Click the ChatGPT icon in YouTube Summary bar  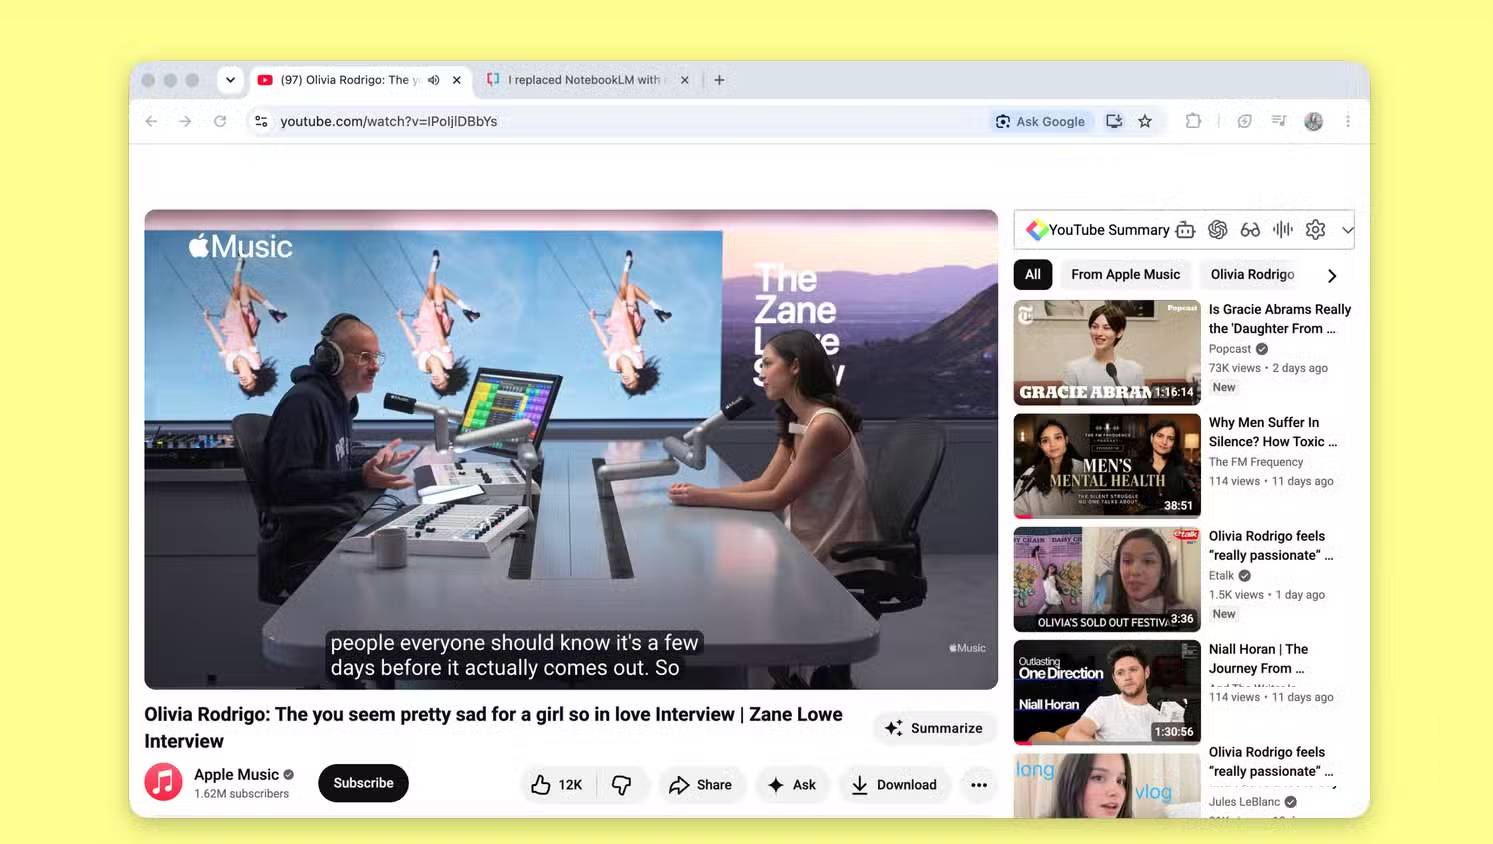click(1218, 230)
